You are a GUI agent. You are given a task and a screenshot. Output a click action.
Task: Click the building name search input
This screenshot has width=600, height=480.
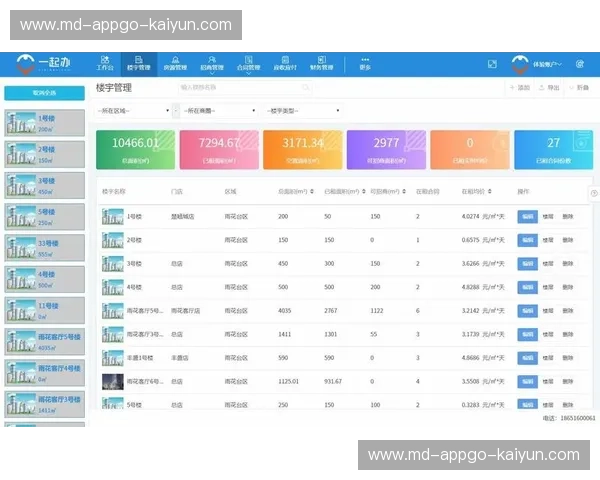pos(245,88)
